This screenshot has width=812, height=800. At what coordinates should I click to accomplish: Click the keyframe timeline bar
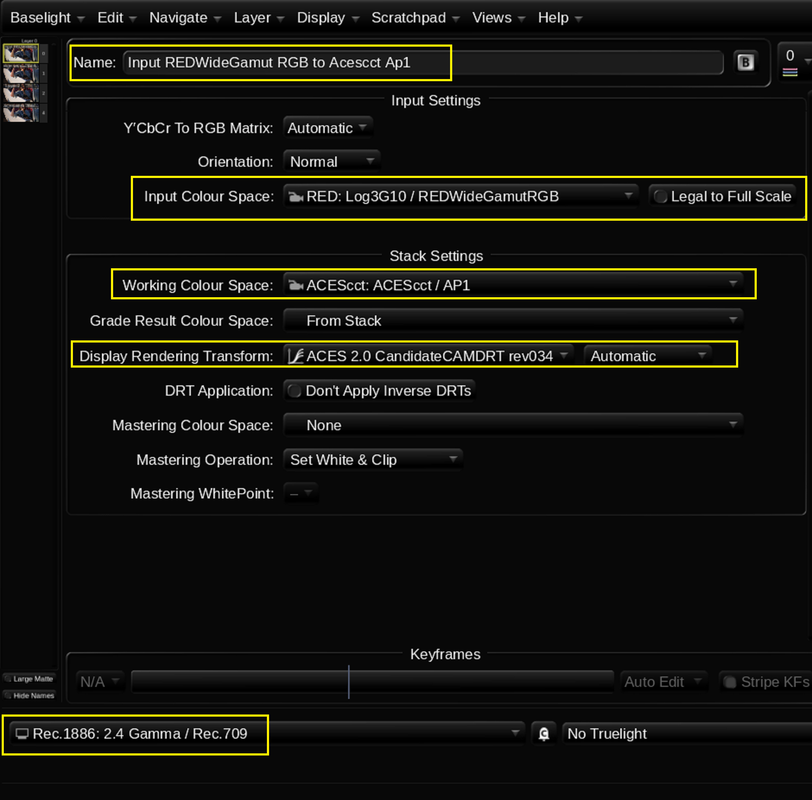(x=372, y=681)
